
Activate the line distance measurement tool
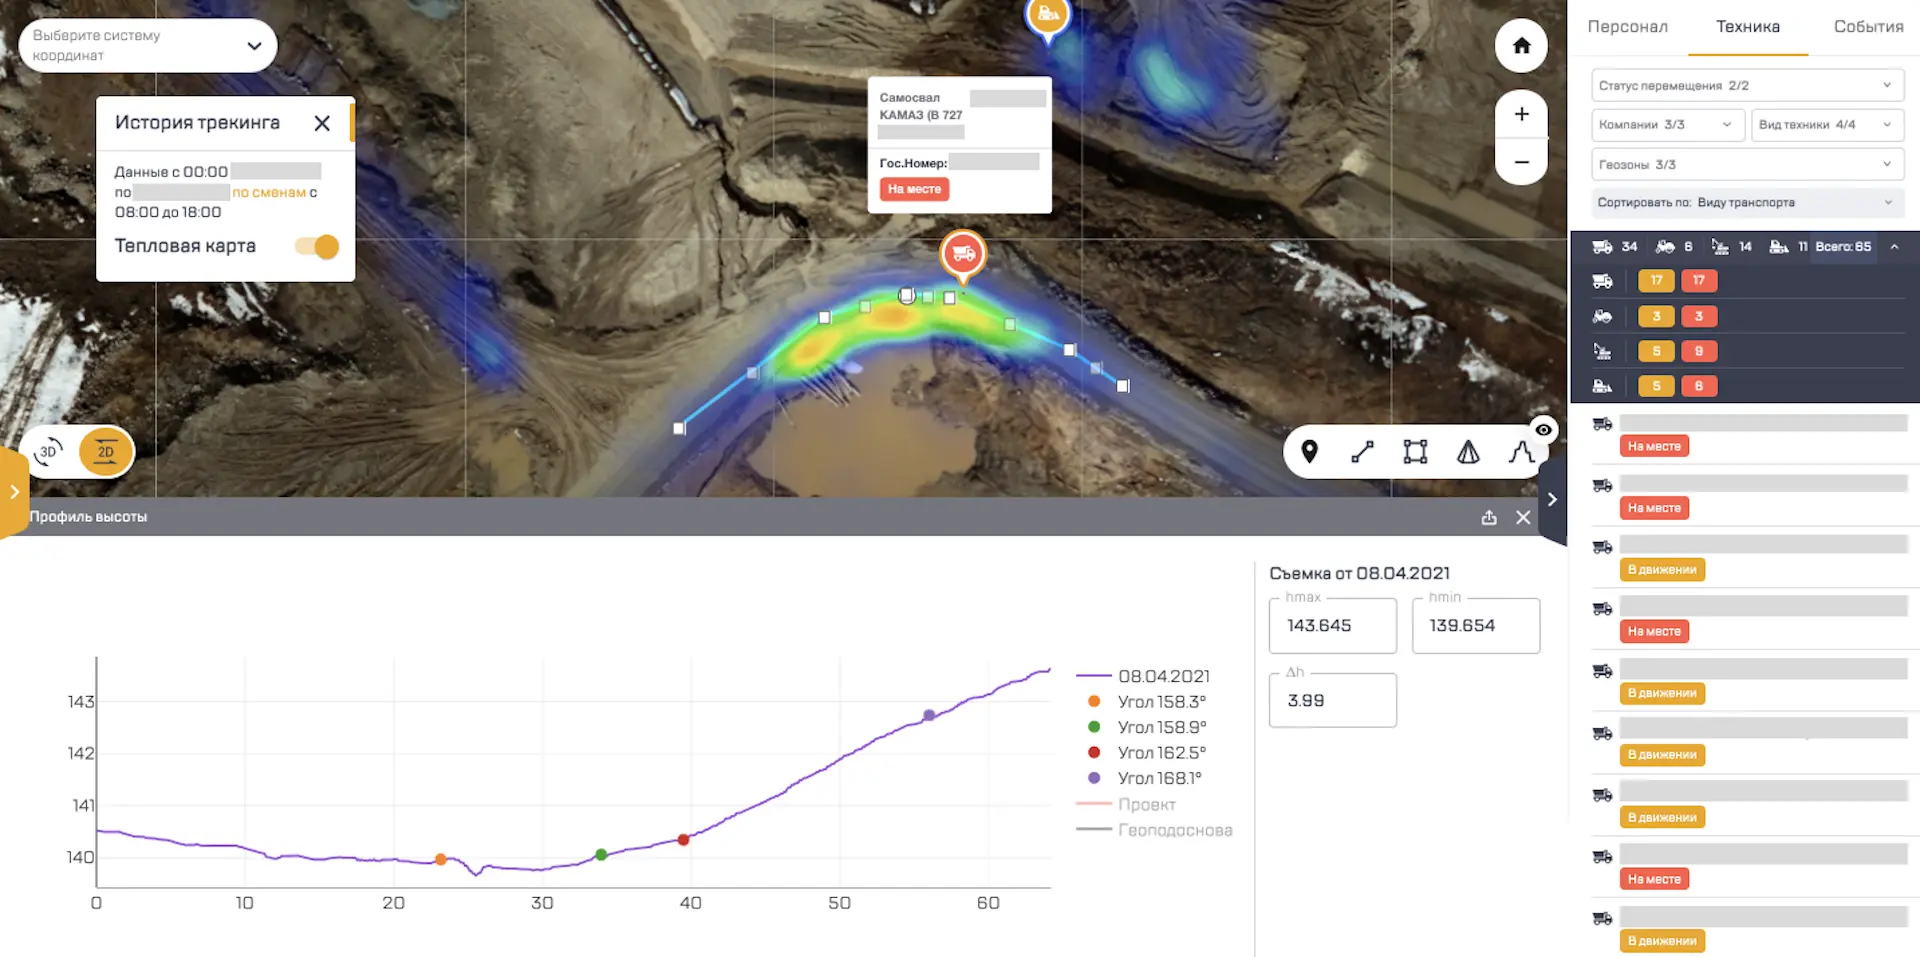pos(1362,452)
